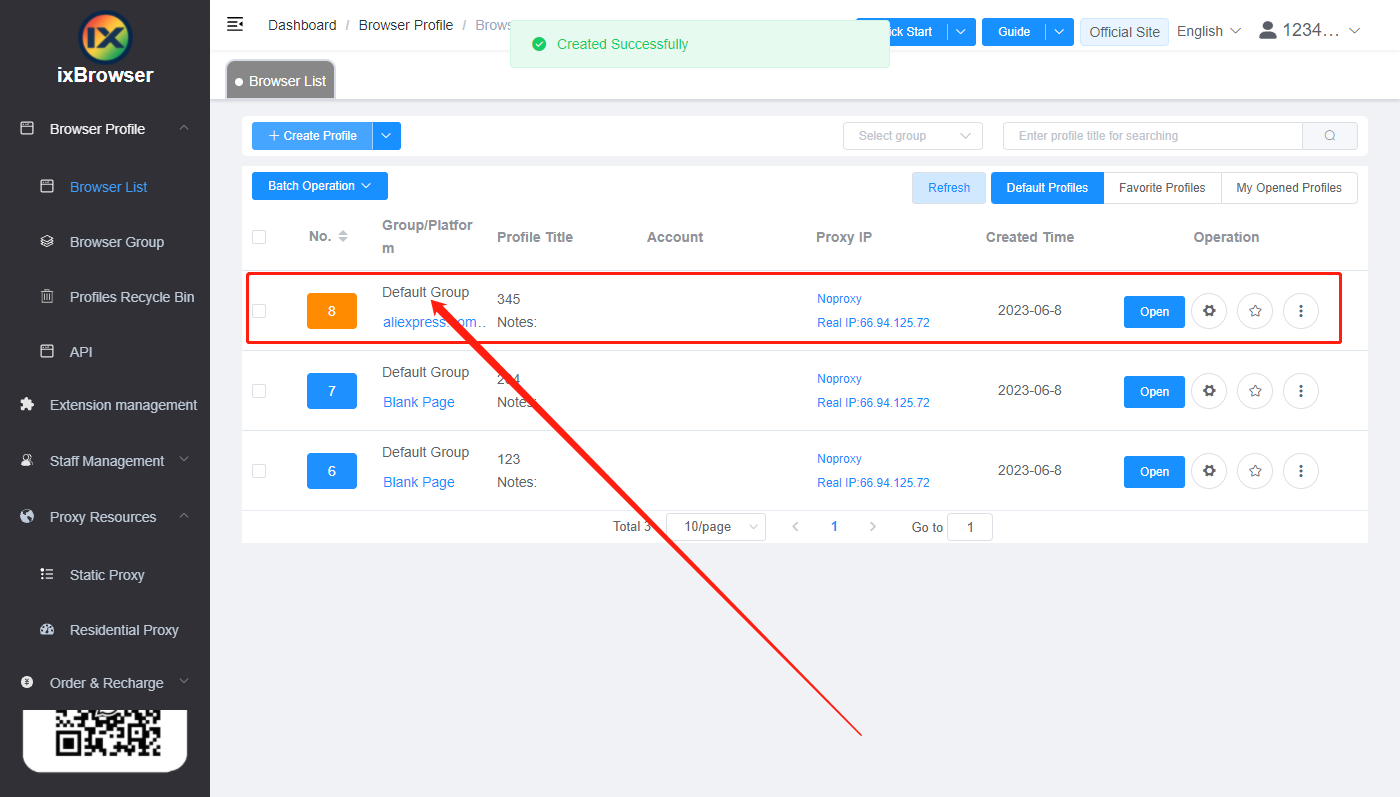Open settings gear for profile 8

tap(1208, 311)
